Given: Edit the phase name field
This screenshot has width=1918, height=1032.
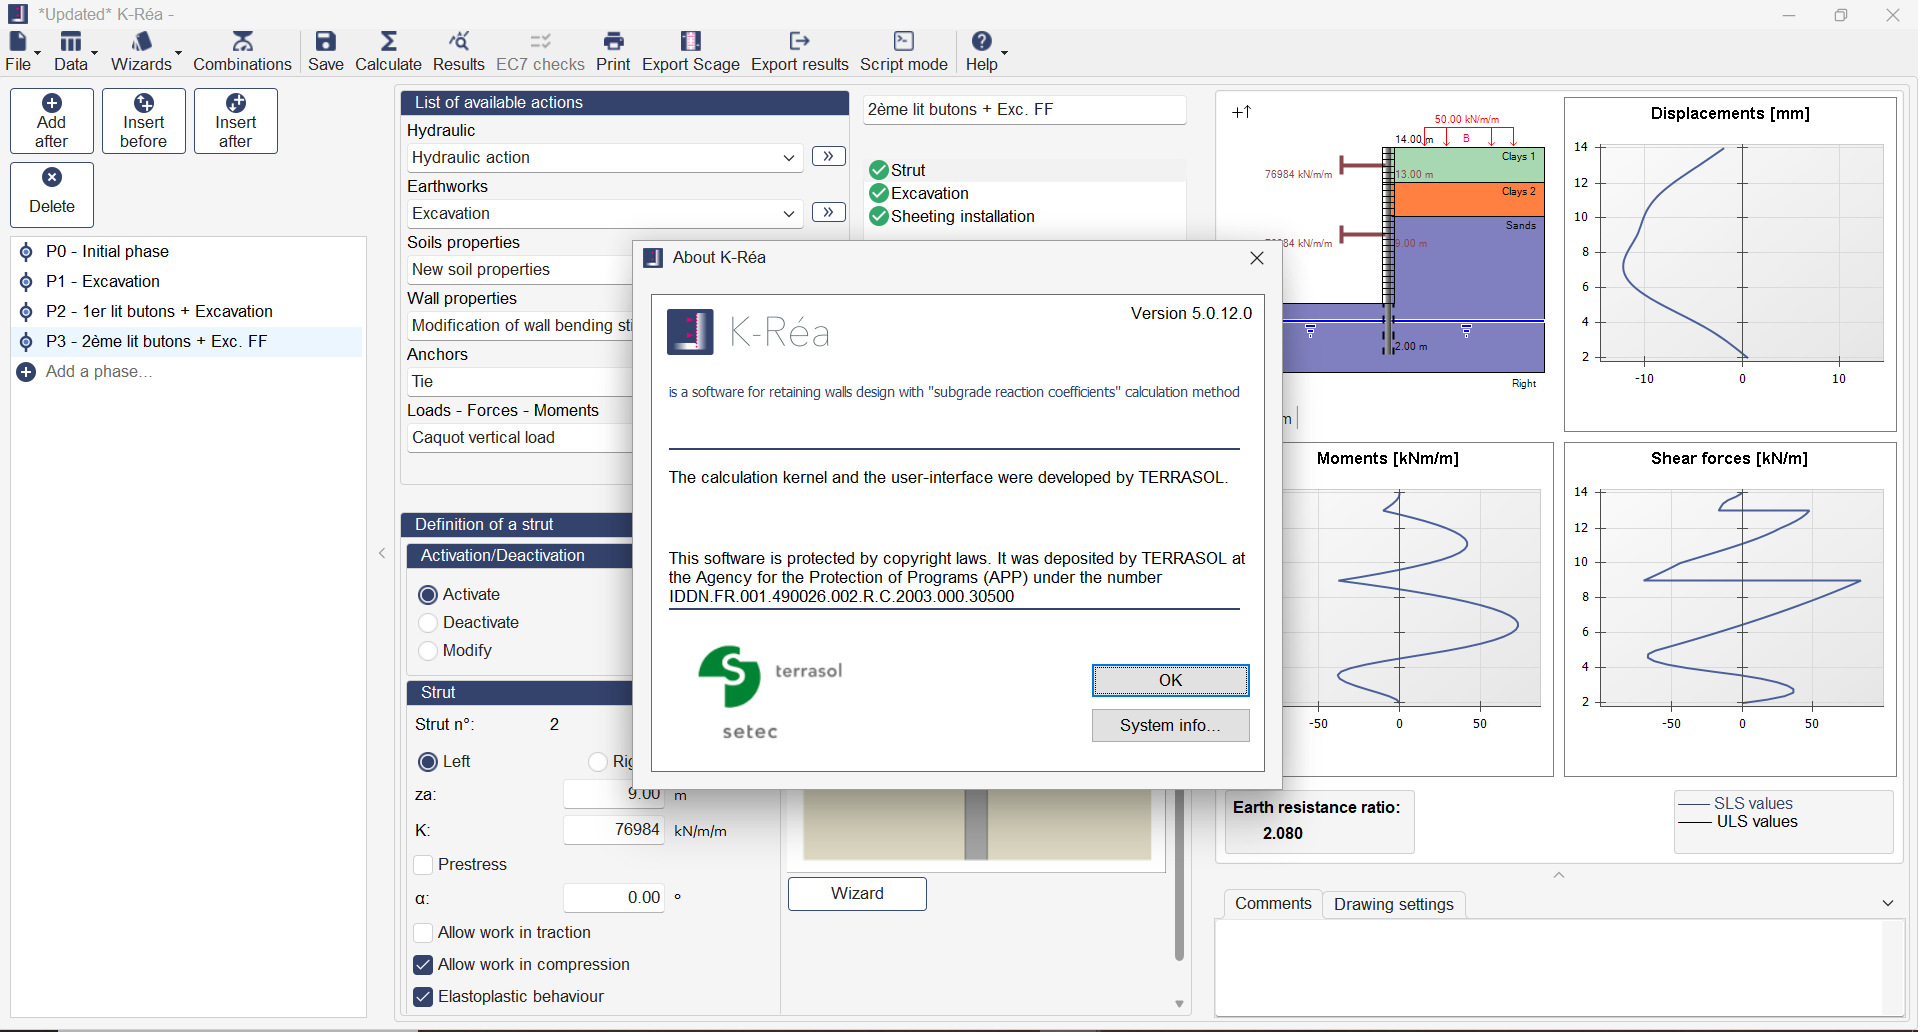Looking at the screenshot, I should 1024,110.
